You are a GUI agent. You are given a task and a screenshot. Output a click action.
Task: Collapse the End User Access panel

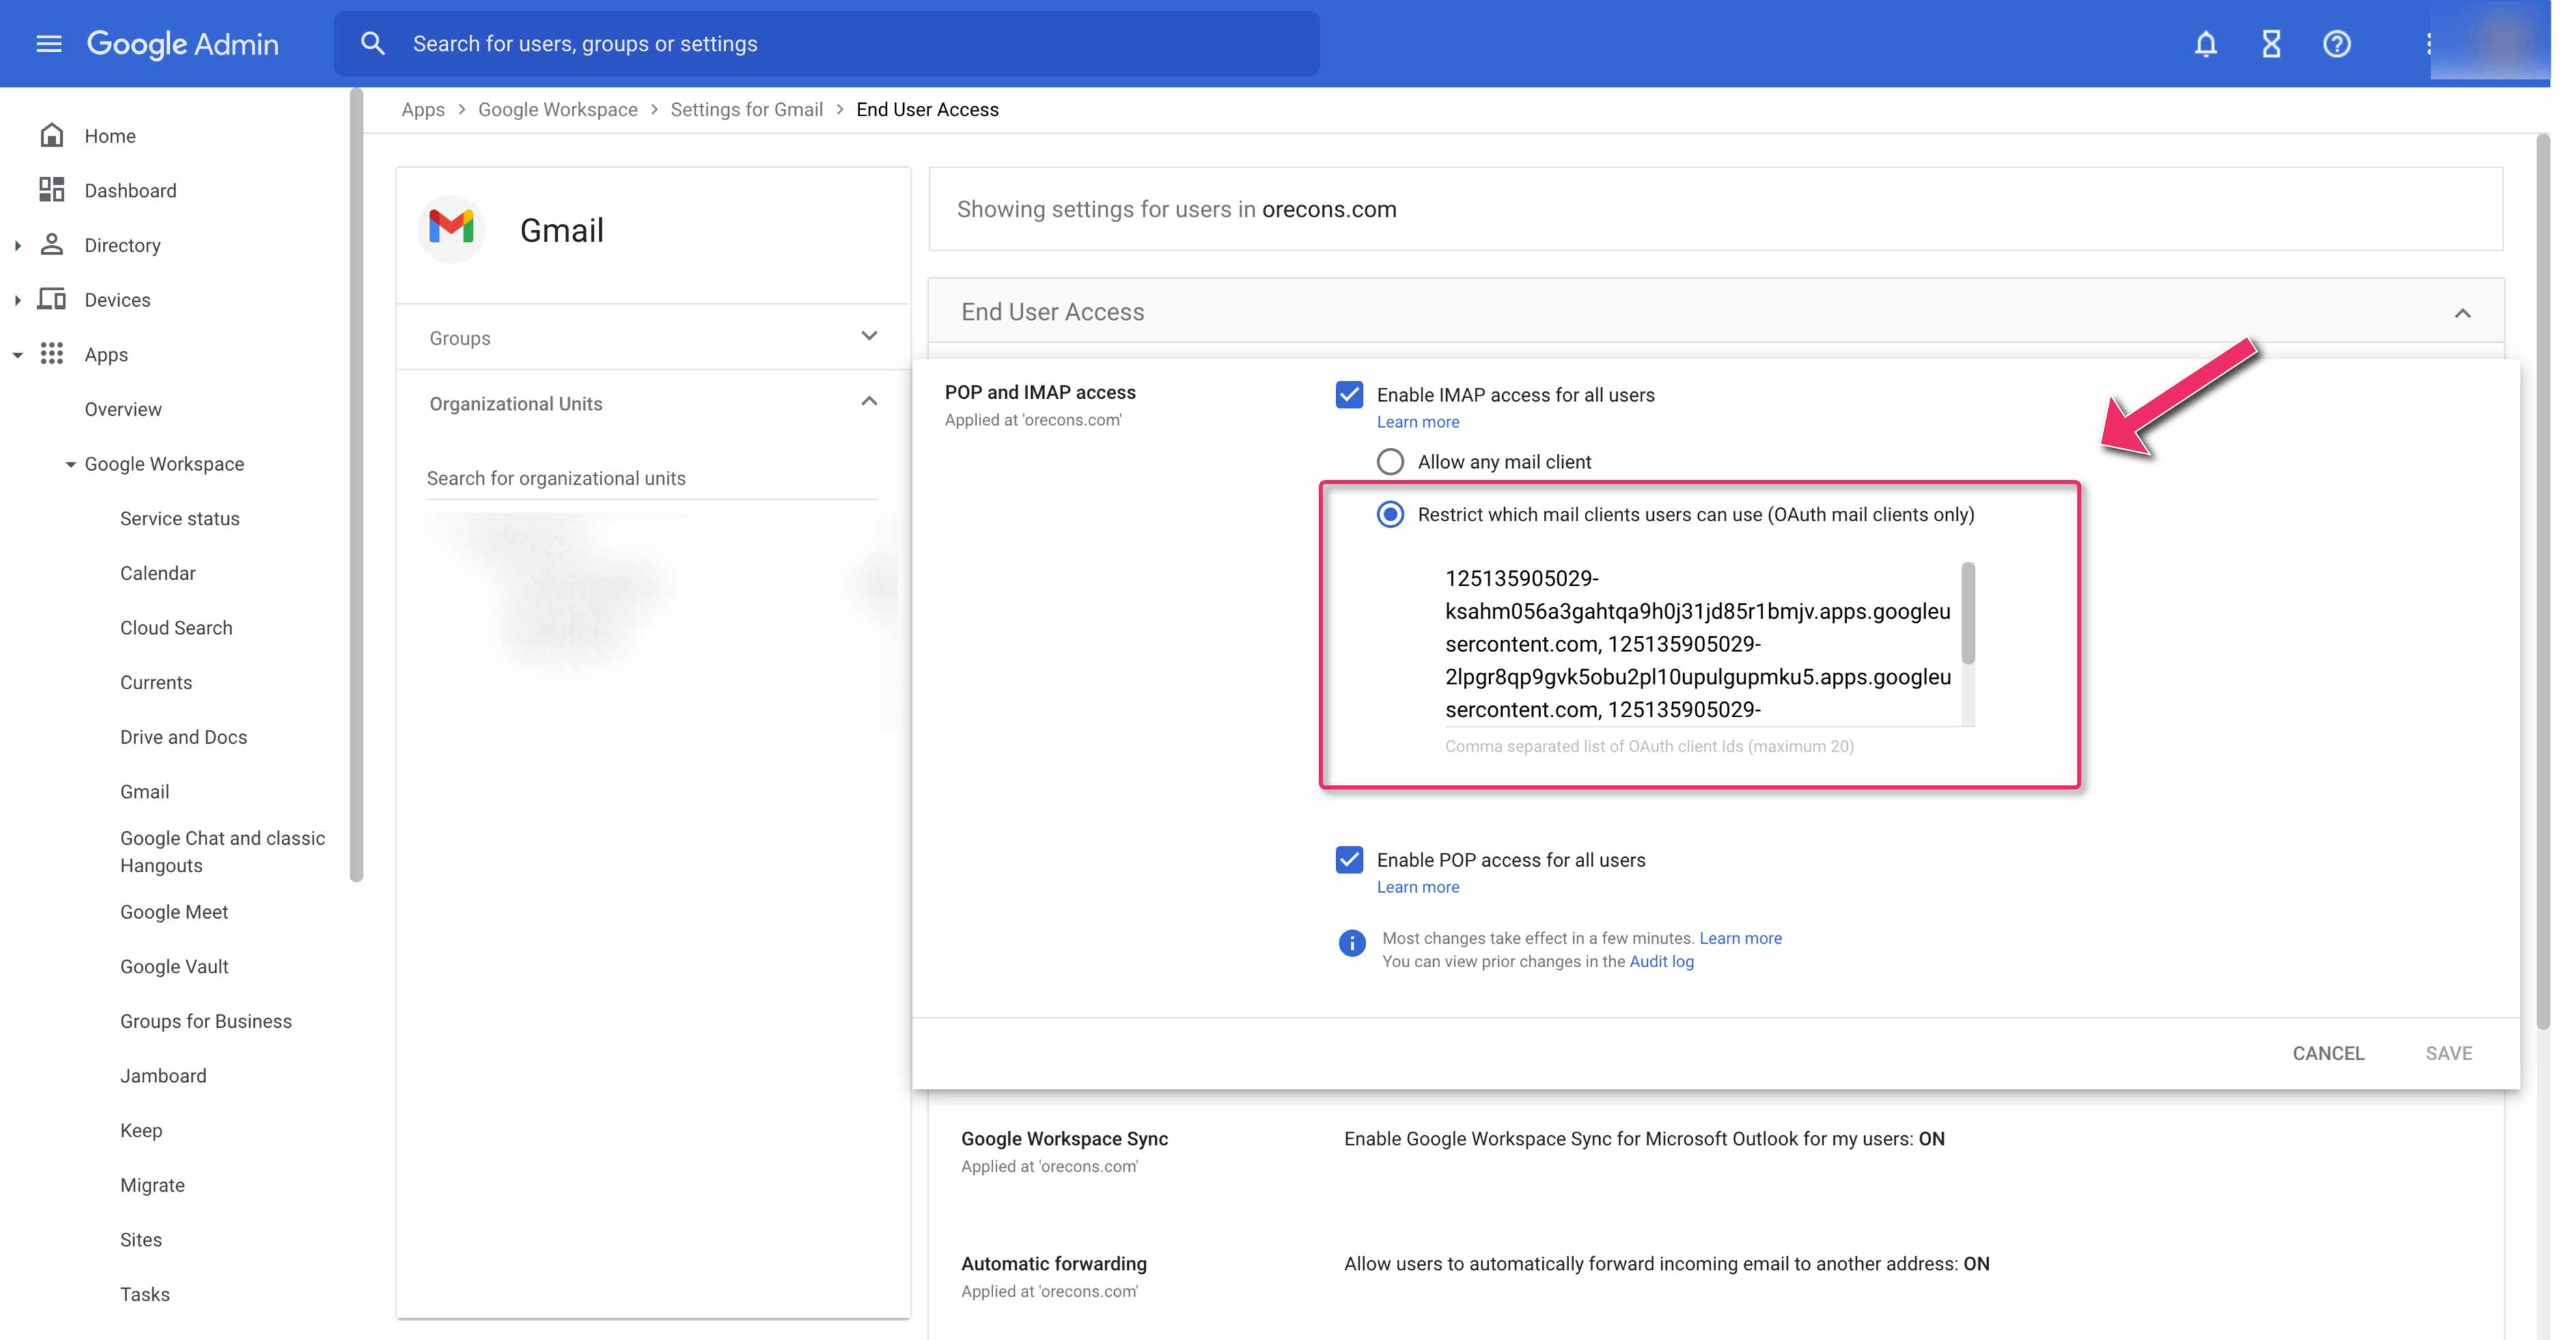click(2462, 313)
